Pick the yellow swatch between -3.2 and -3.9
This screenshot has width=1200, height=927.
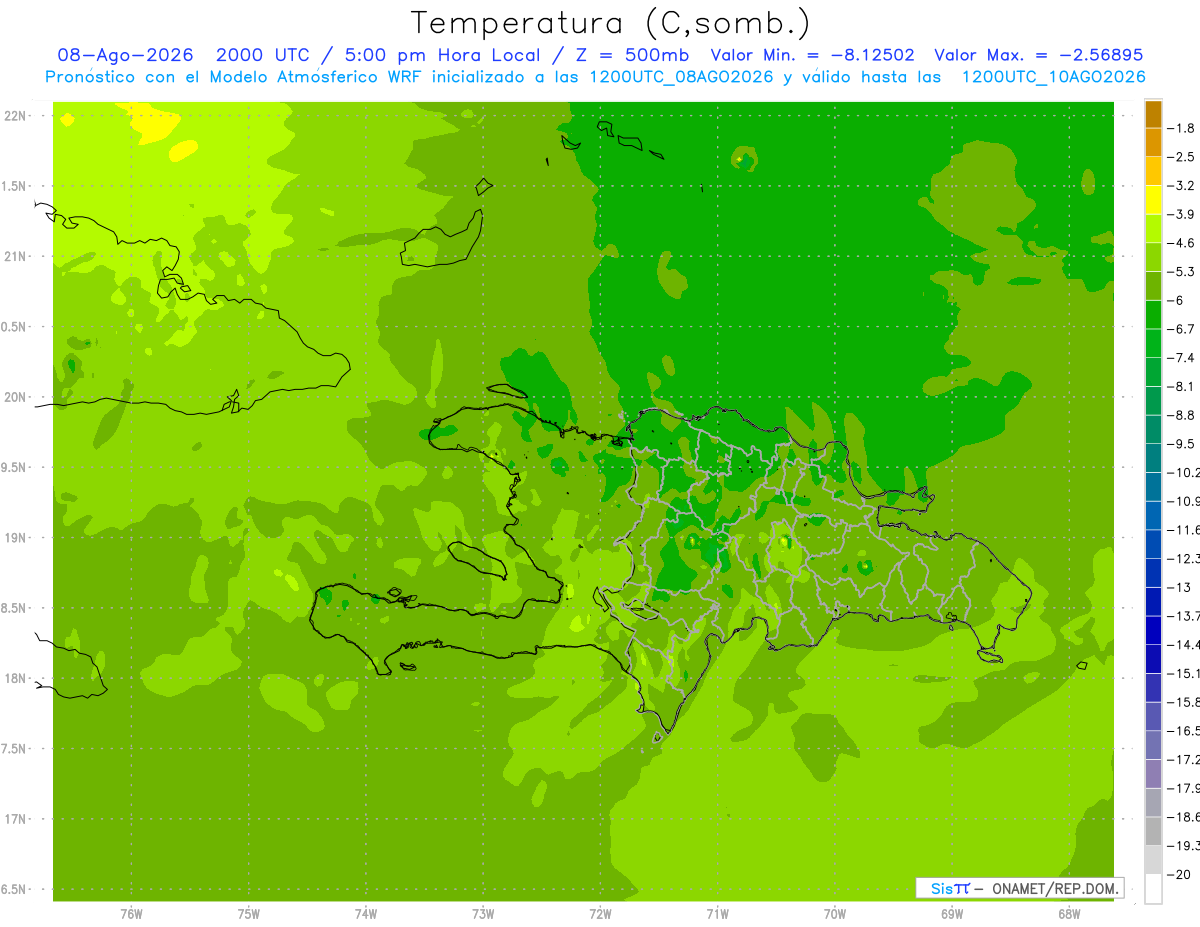[x=1153, y=200]
